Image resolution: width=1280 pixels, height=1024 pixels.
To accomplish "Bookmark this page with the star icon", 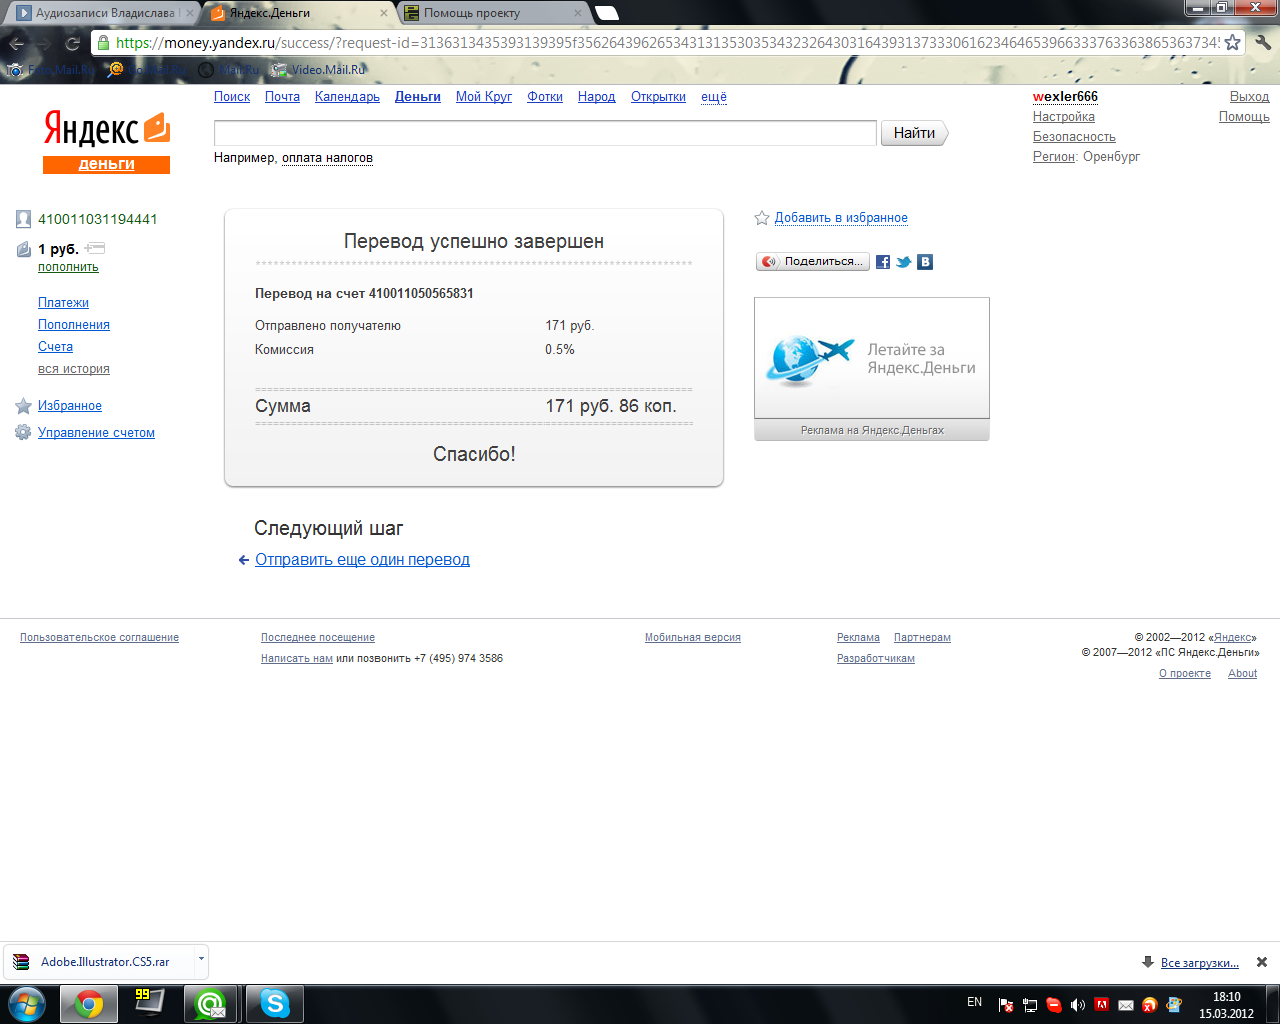I will [x=1233, y=43].
